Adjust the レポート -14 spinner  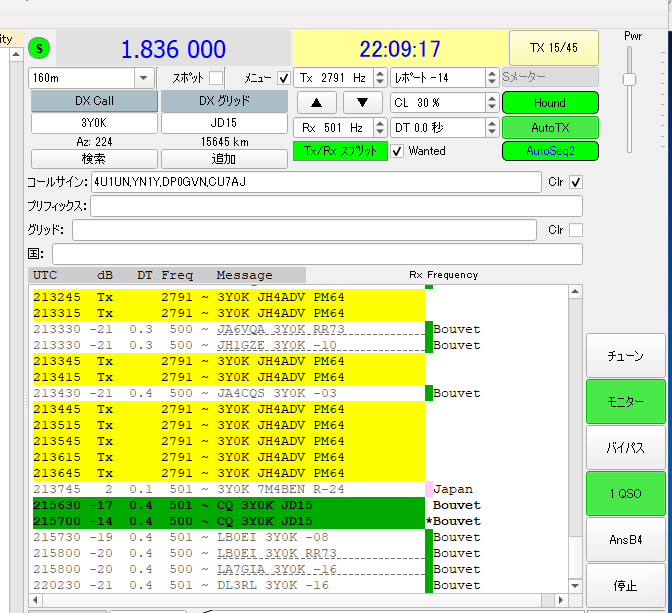pyautogui.click(x=492, y=78)
